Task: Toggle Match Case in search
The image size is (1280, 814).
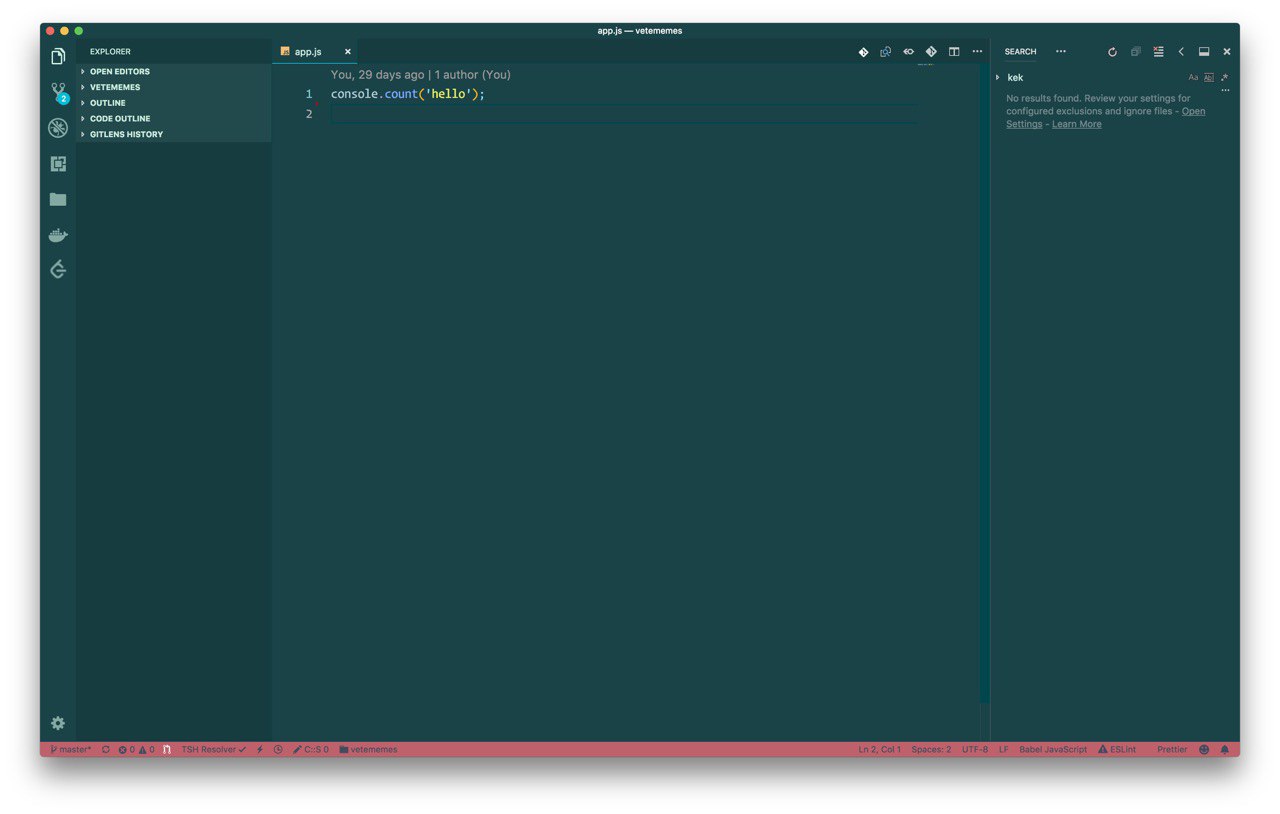Action: click(x=1193, y=77)
